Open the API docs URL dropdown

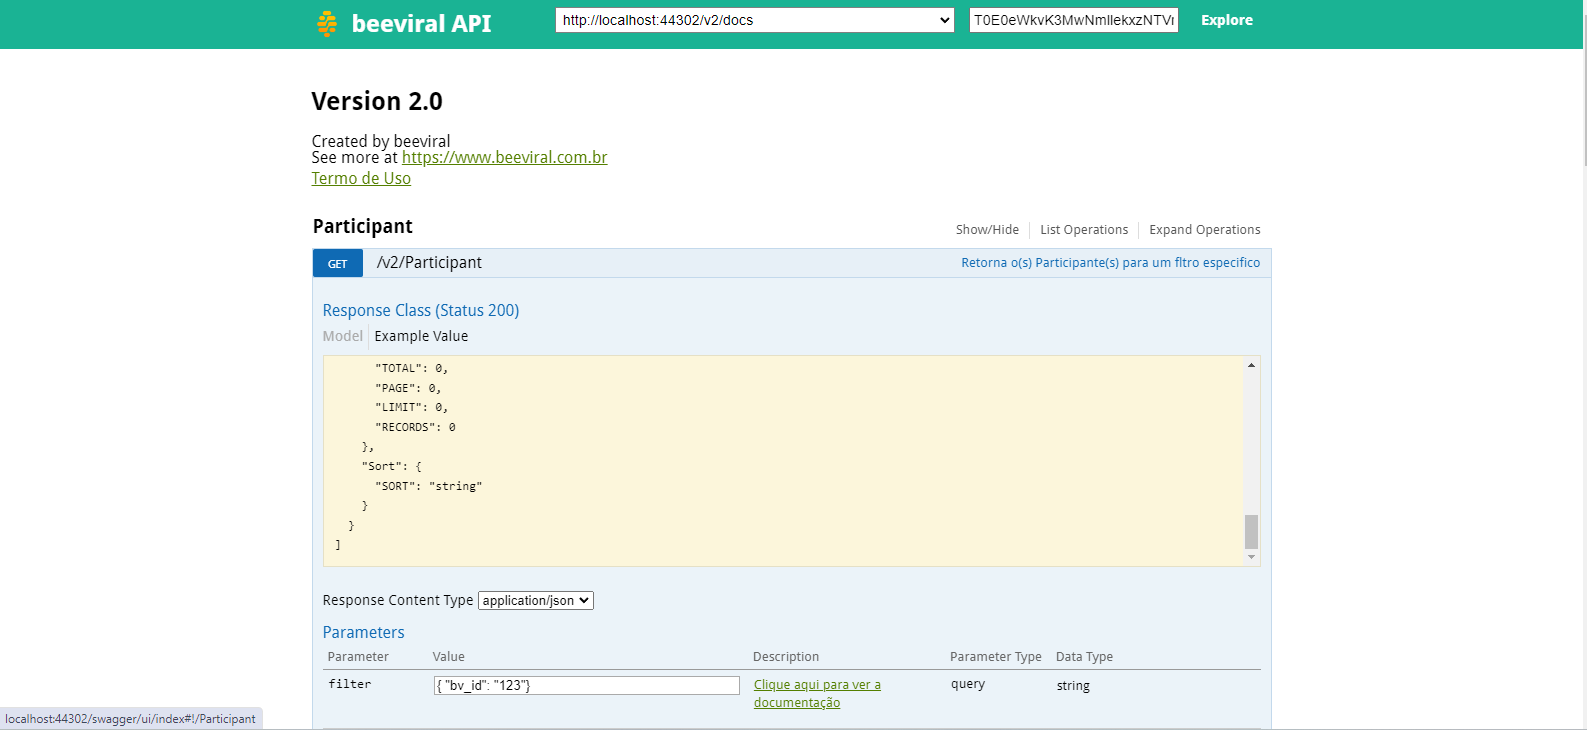pos(755,20)
